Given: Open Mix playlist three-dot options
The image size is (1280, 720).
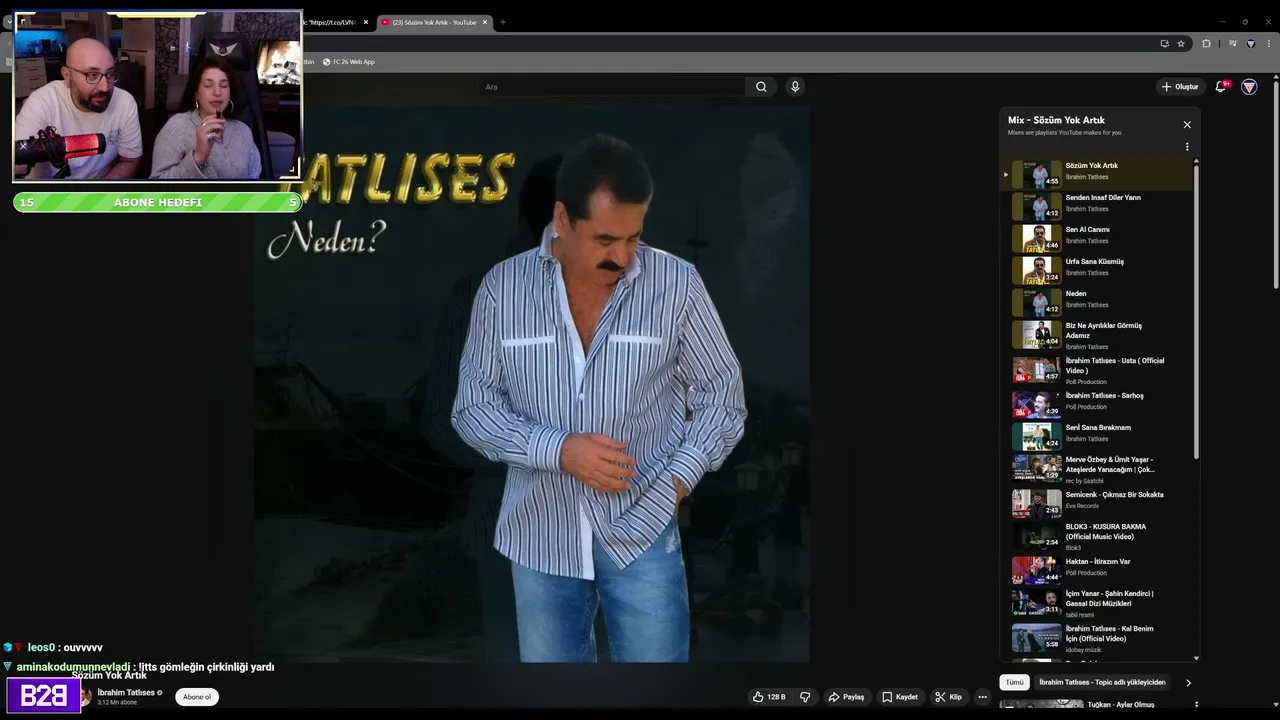Looking at the screenshot, I should pyautogui.click(x=1187, y=147).
